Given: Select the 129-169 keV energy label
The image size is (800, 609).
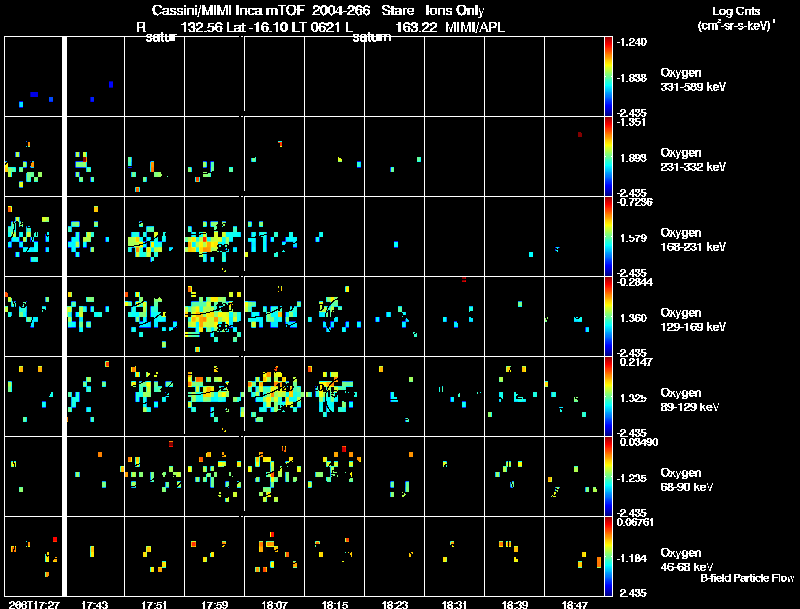Looking at the screenshot, I should point(693,327).
